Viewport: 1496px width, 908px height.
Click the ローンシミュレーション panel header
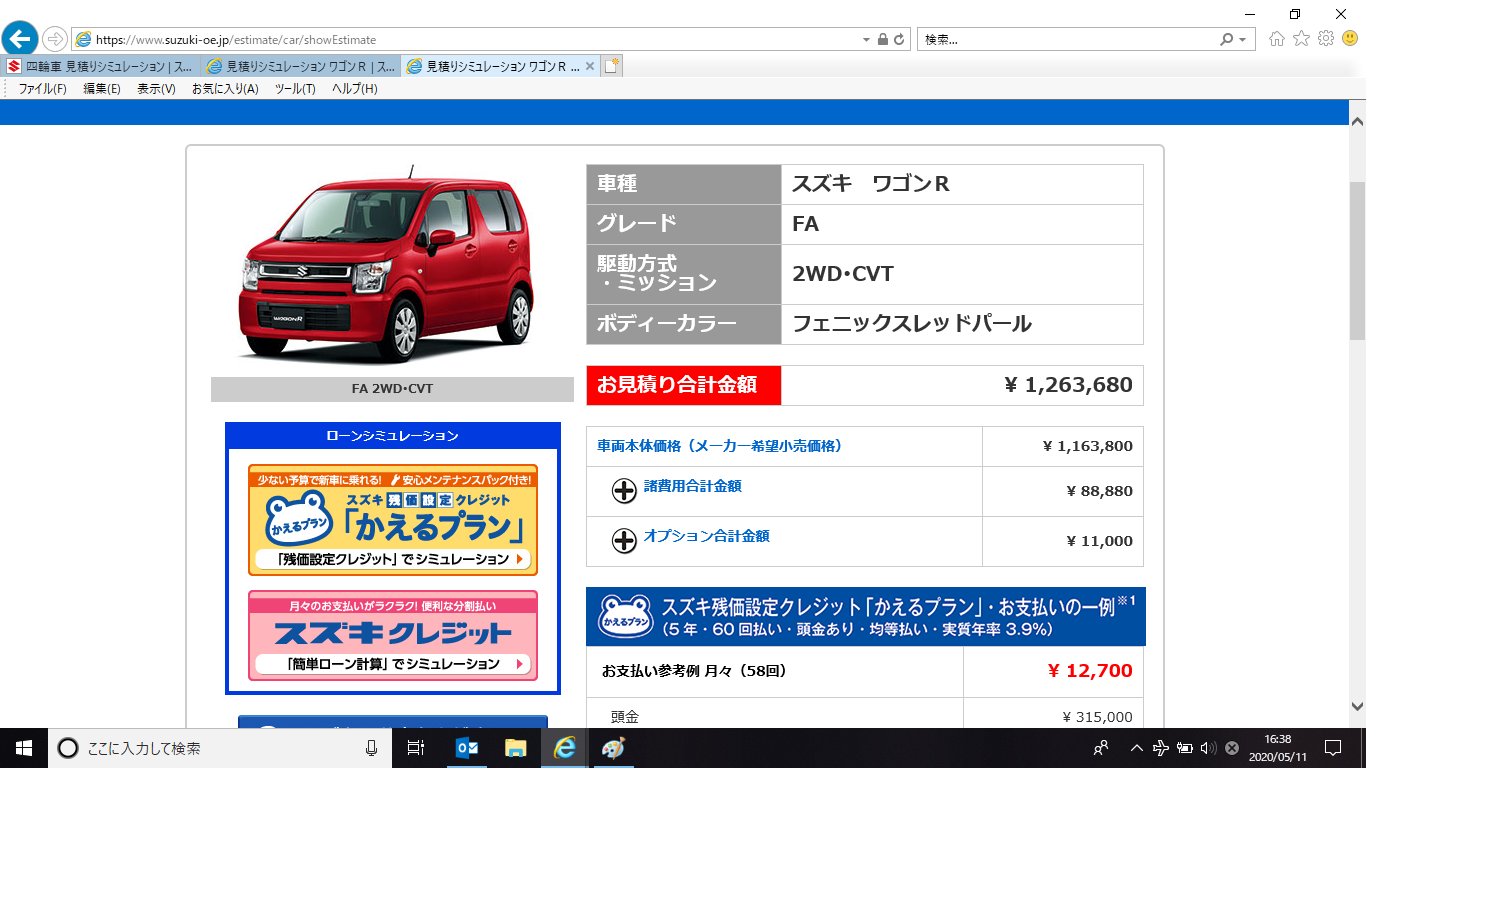click(393, 436)
